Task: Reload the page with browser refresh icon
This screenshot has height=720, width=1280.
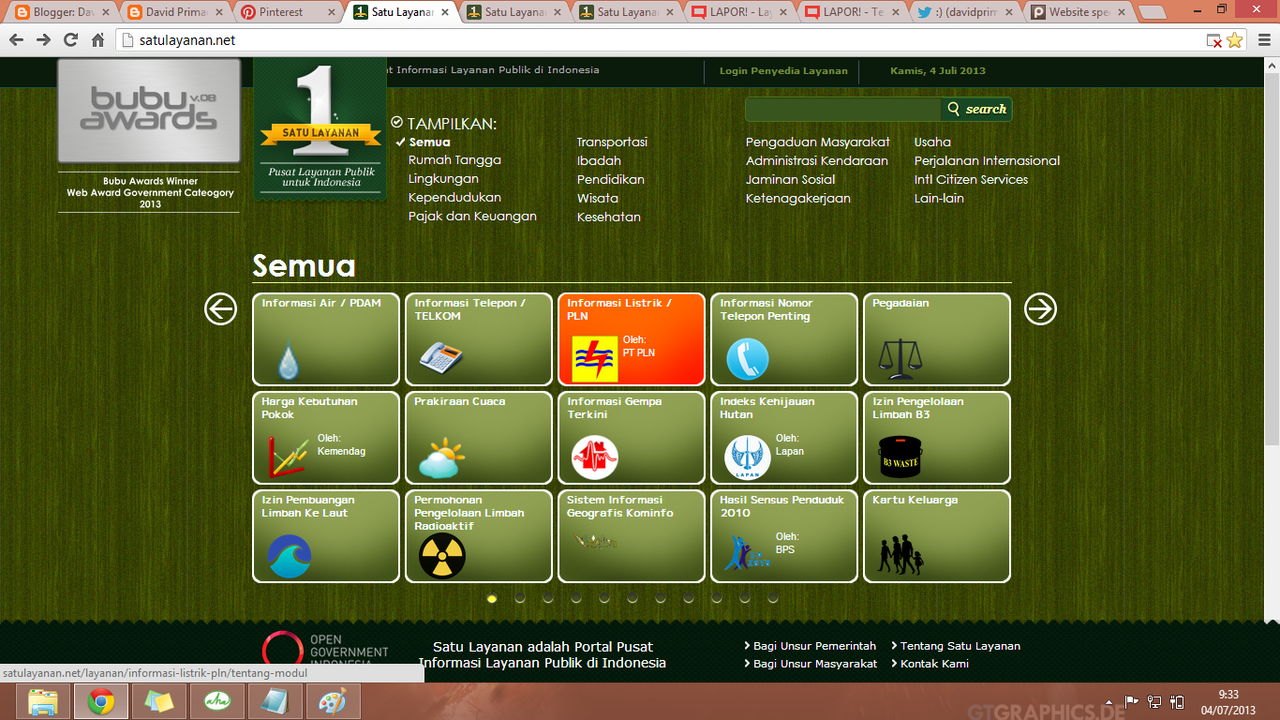Action: click(70, 40)
